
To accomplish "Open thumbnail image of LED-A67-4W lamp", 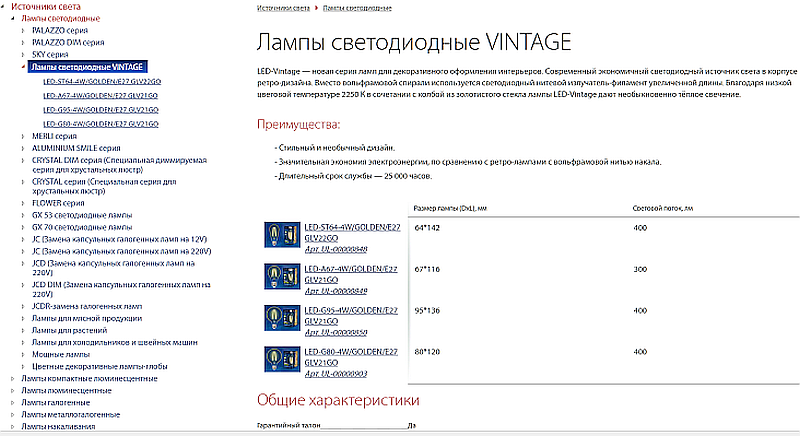I will [x=282, y=276].
